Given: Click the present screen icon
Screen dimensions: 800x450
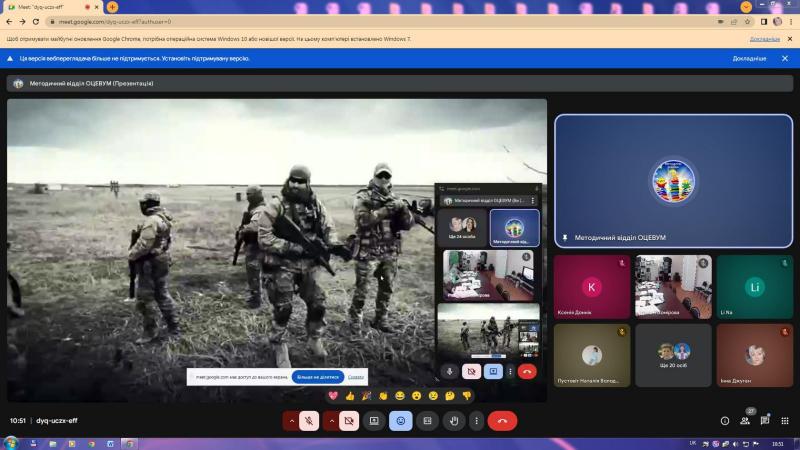Looking at the screenshot, I should [x=374, y=421].
